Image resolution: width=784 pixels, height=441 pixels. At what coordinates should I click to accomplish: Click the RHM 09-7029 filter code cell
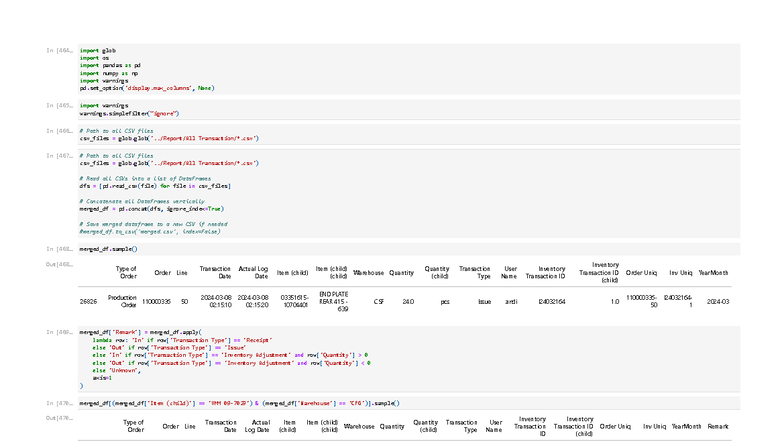pyautogui.click(x=409, y=403)
